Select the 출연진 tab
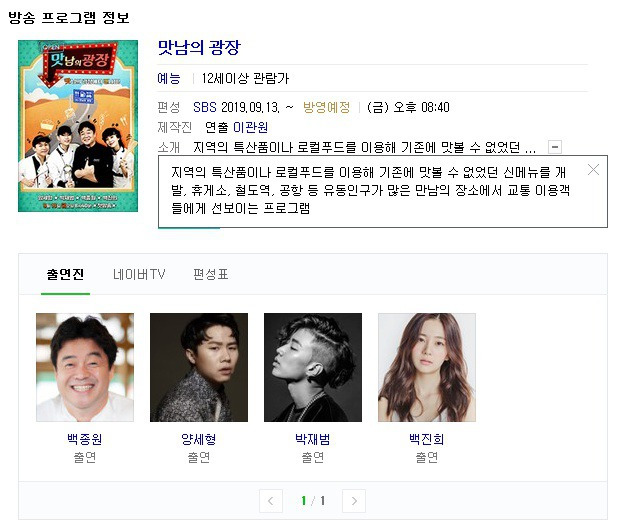This screenshot has width=627, height=524. click(x=65, y=274)
